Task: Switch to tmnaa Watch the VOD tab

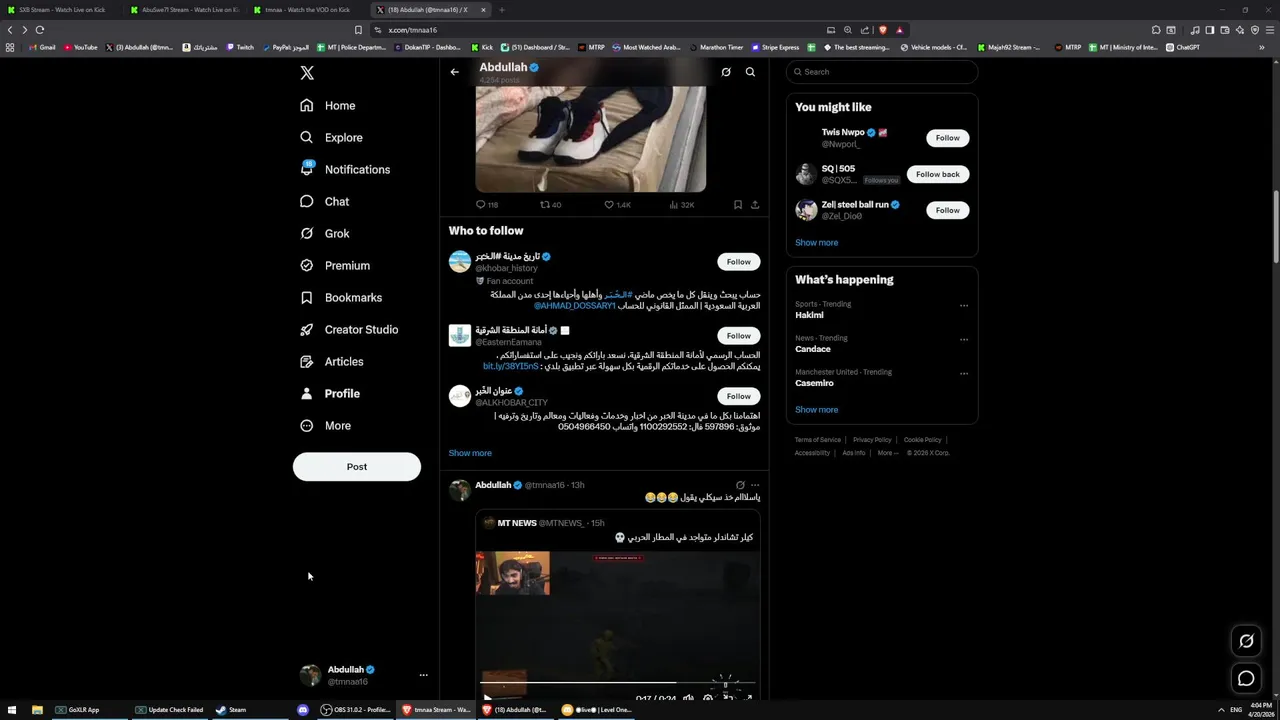Action: 308,10
